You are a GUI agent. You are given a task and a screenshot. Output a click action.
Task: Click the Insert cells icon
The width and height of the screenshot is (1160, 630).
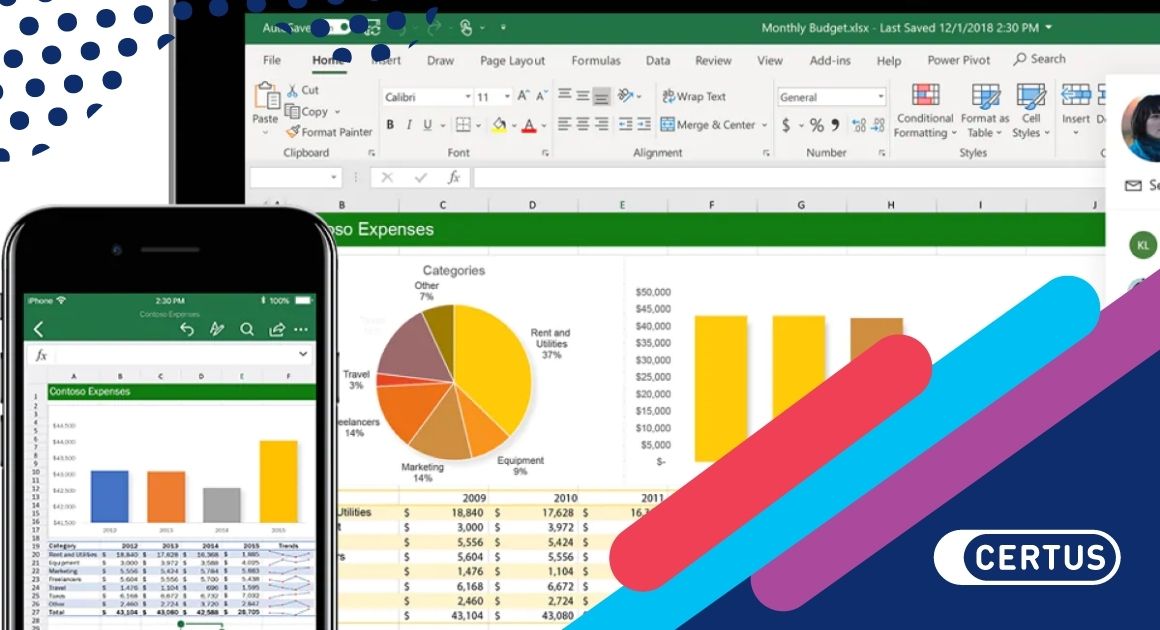pyautogui.click(x=1076, y=95)
